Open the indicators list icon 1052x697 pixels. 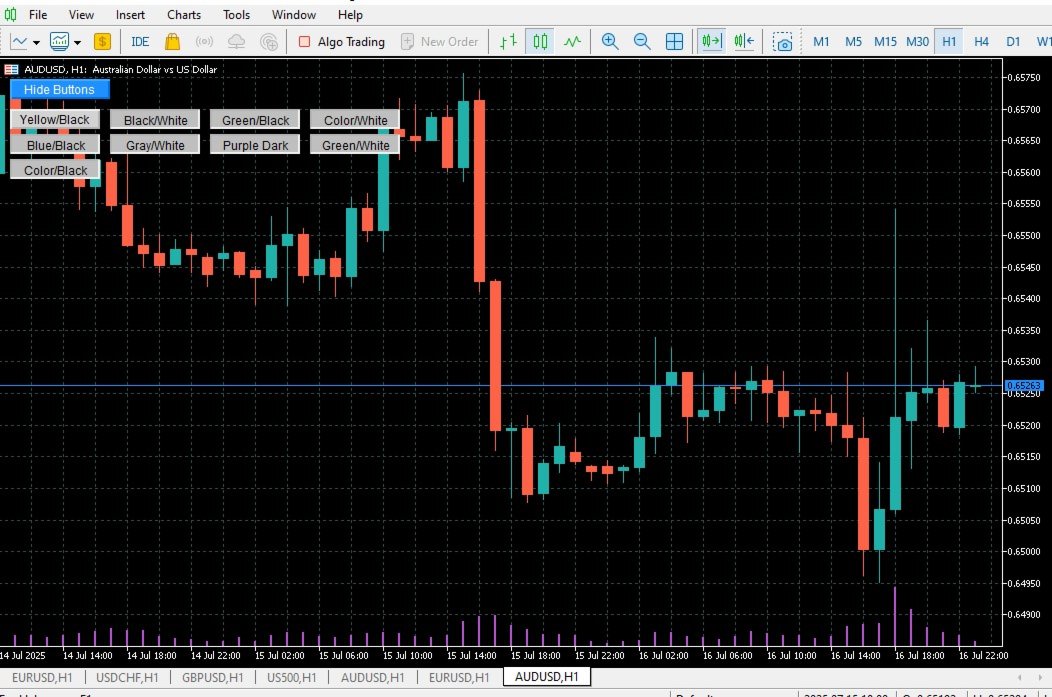pos(59,42)
